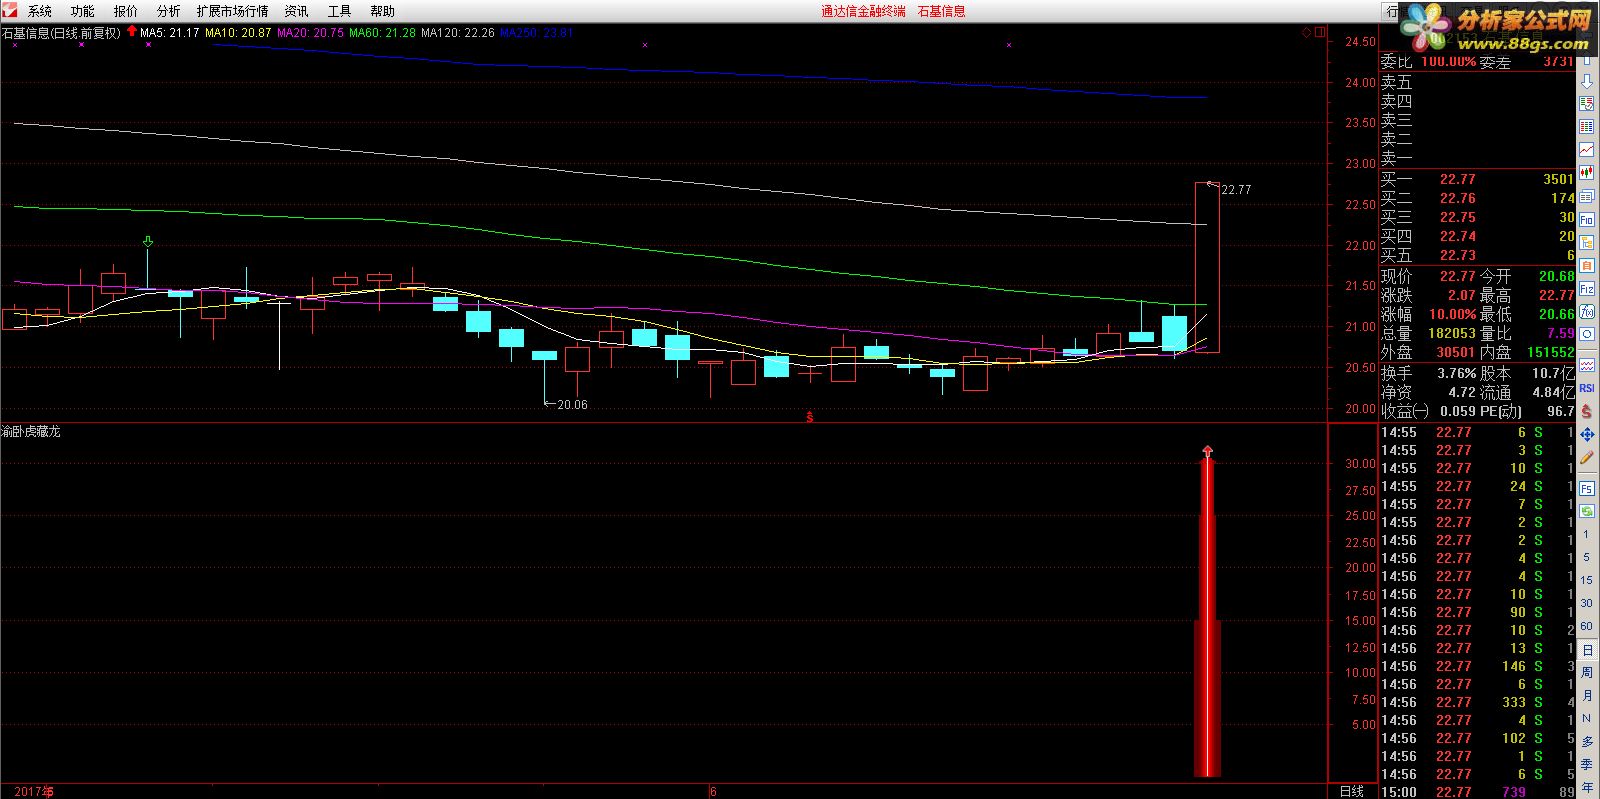Viewport: 1600px width, 799px height.
Task: Click the green refresh icon in sidebar
Action: 1587,511
